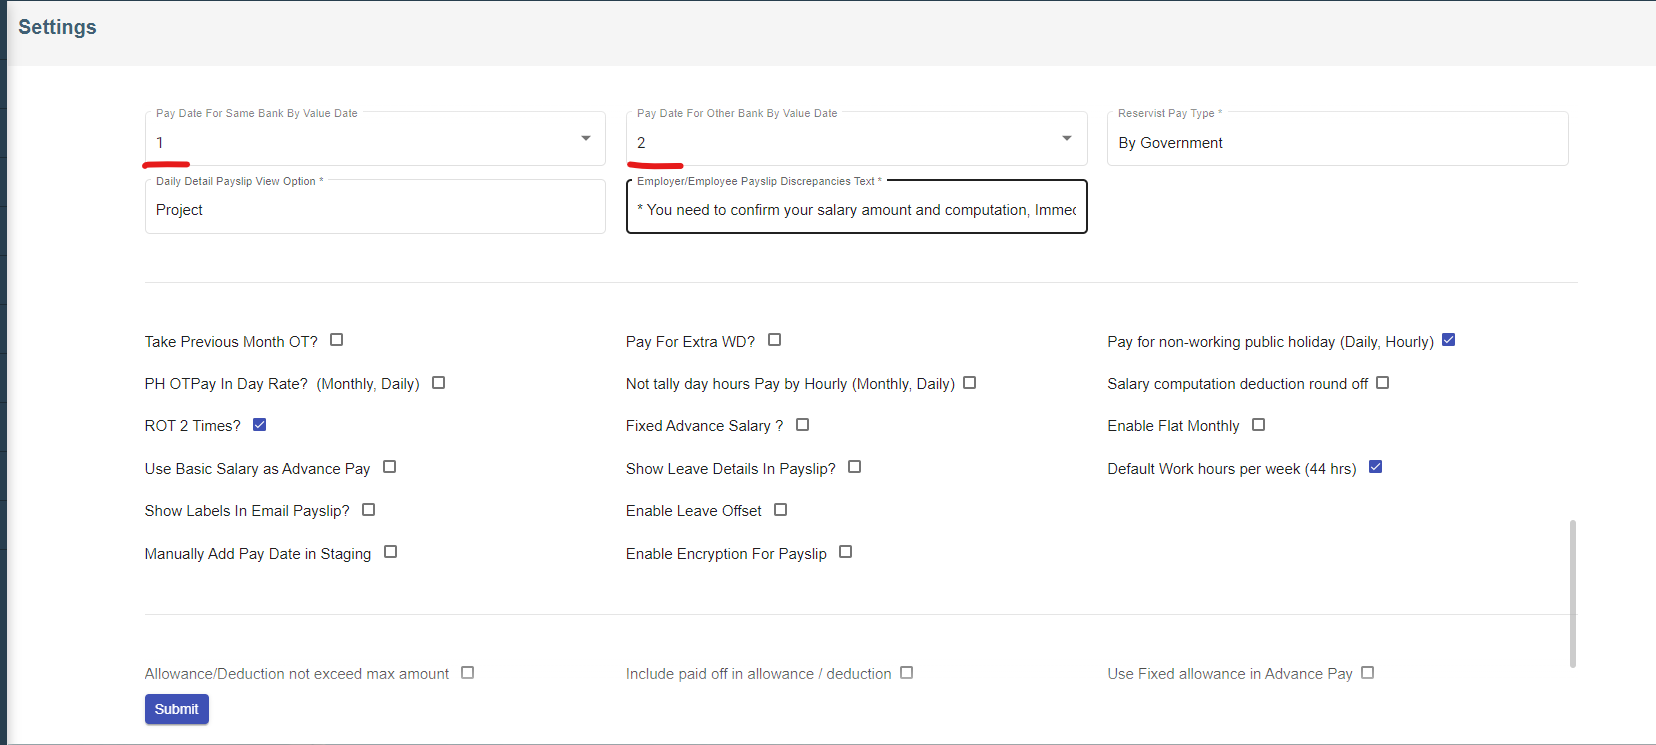
Task: Toggle Manually Add Pay Date in Staging
Action: 391,552
